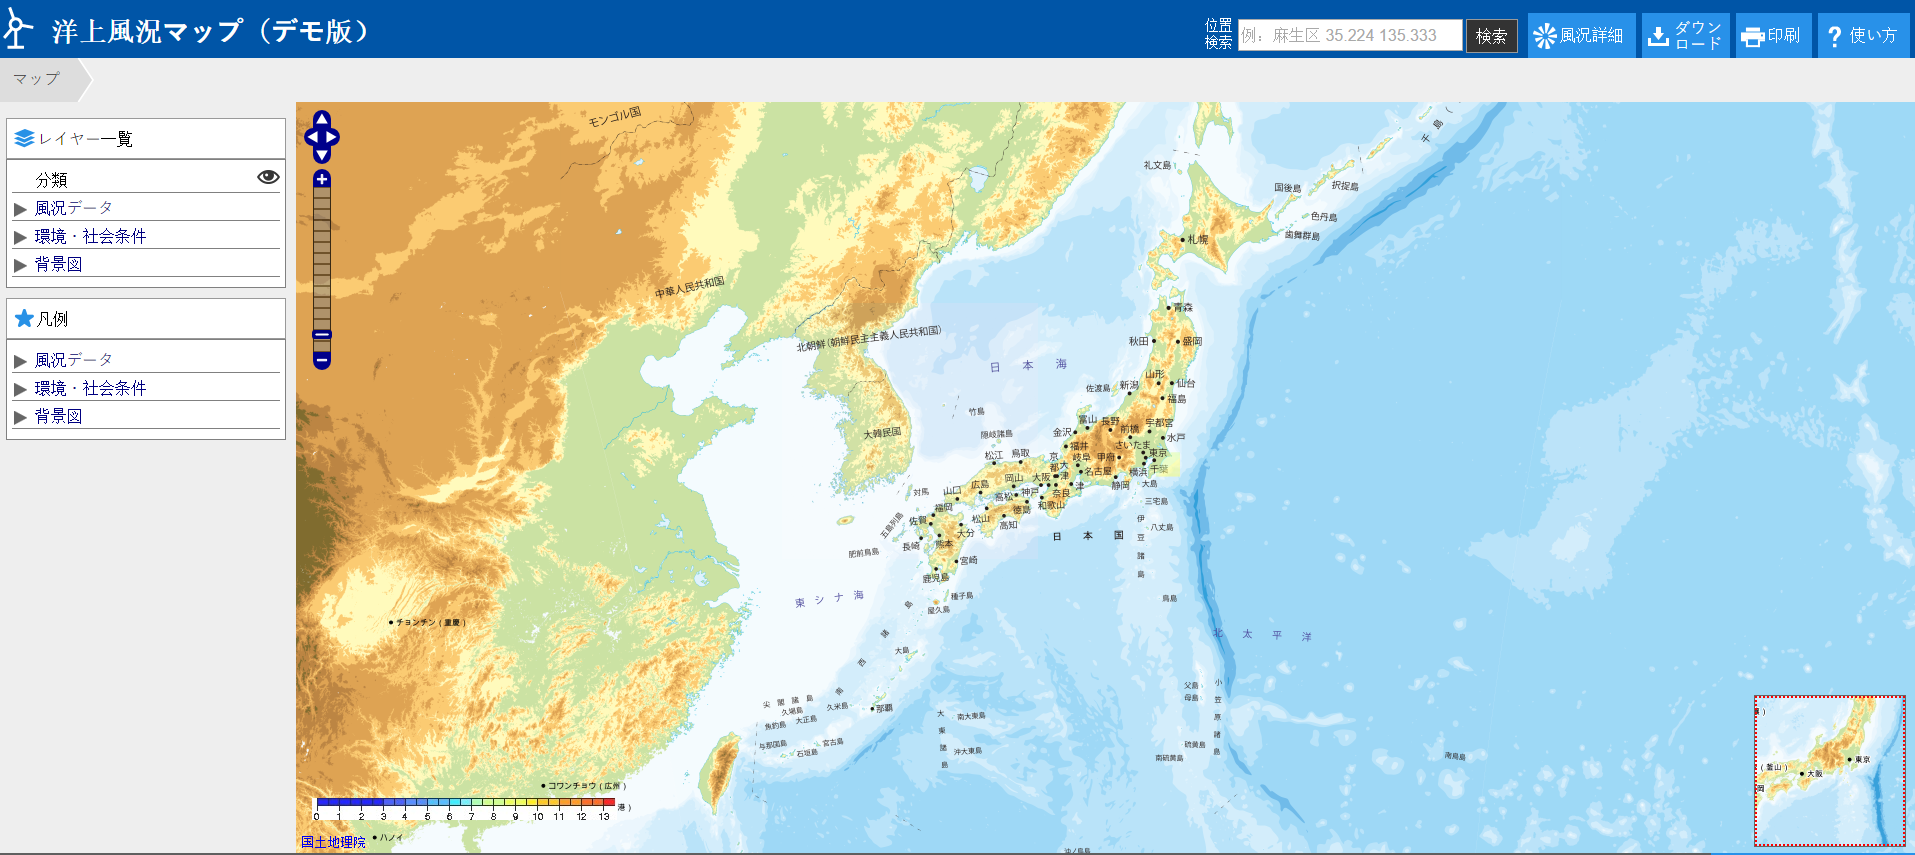Expand 背景図 in the layer list

point(58,264)
